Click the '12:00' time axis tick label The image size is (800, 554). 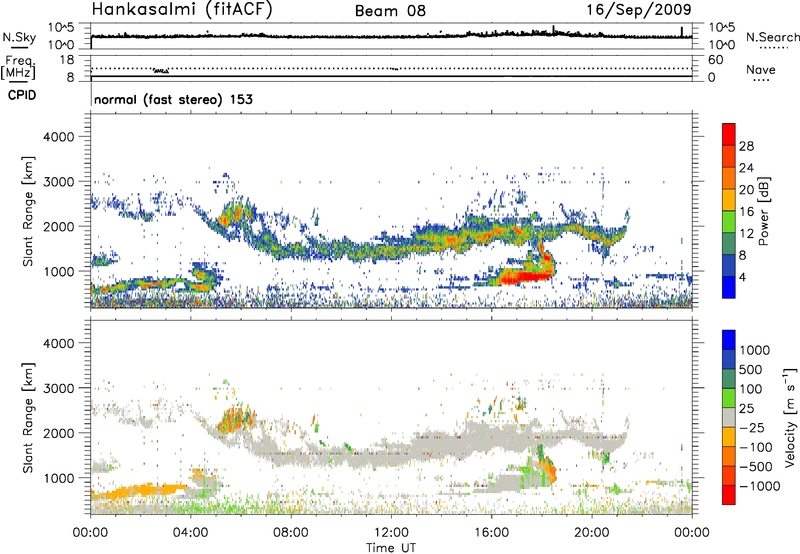click(x=391, y=533)
